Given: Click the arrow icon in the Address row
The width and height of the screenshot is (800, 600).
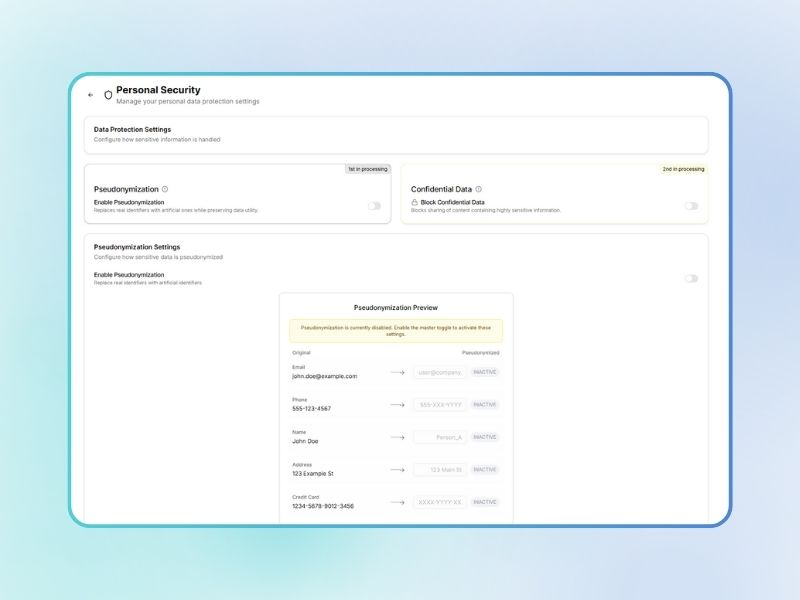Looking at the screenshot, I should (x=397, y=470).
